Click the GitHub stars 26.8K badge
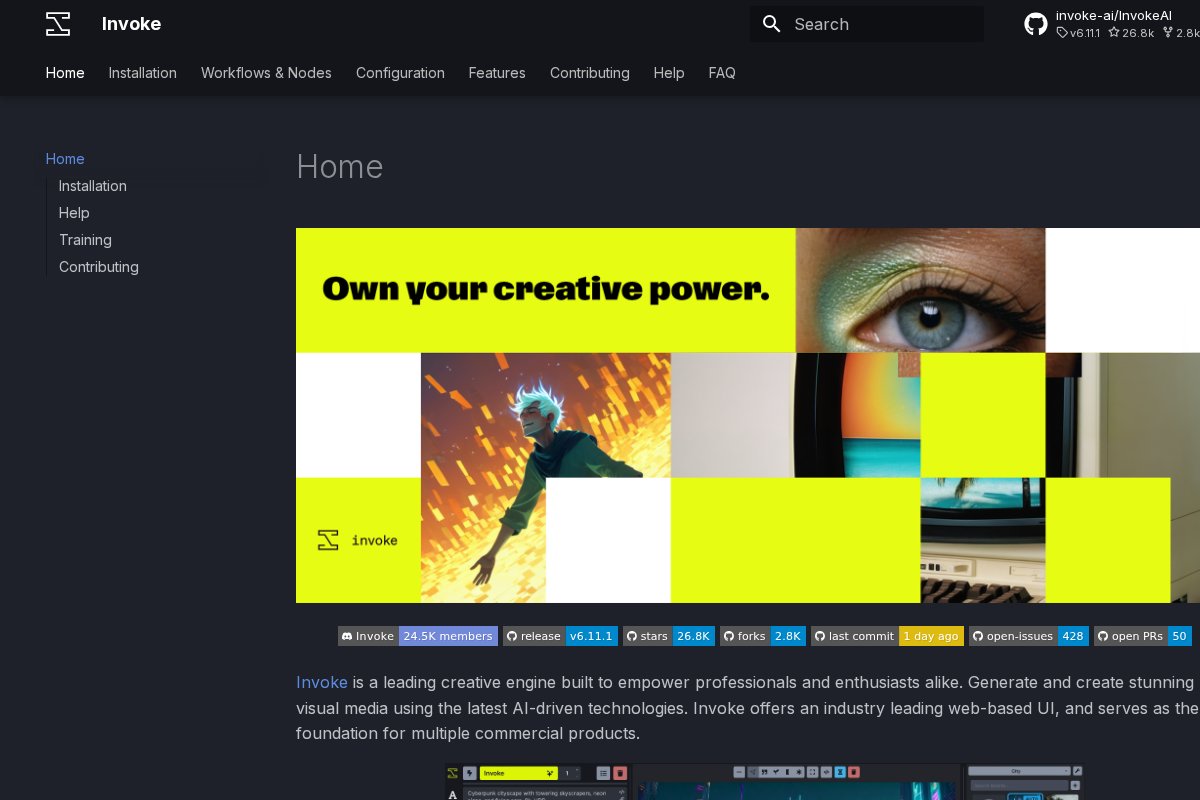This screenshot has height=800, width=1200. (668, 636)
